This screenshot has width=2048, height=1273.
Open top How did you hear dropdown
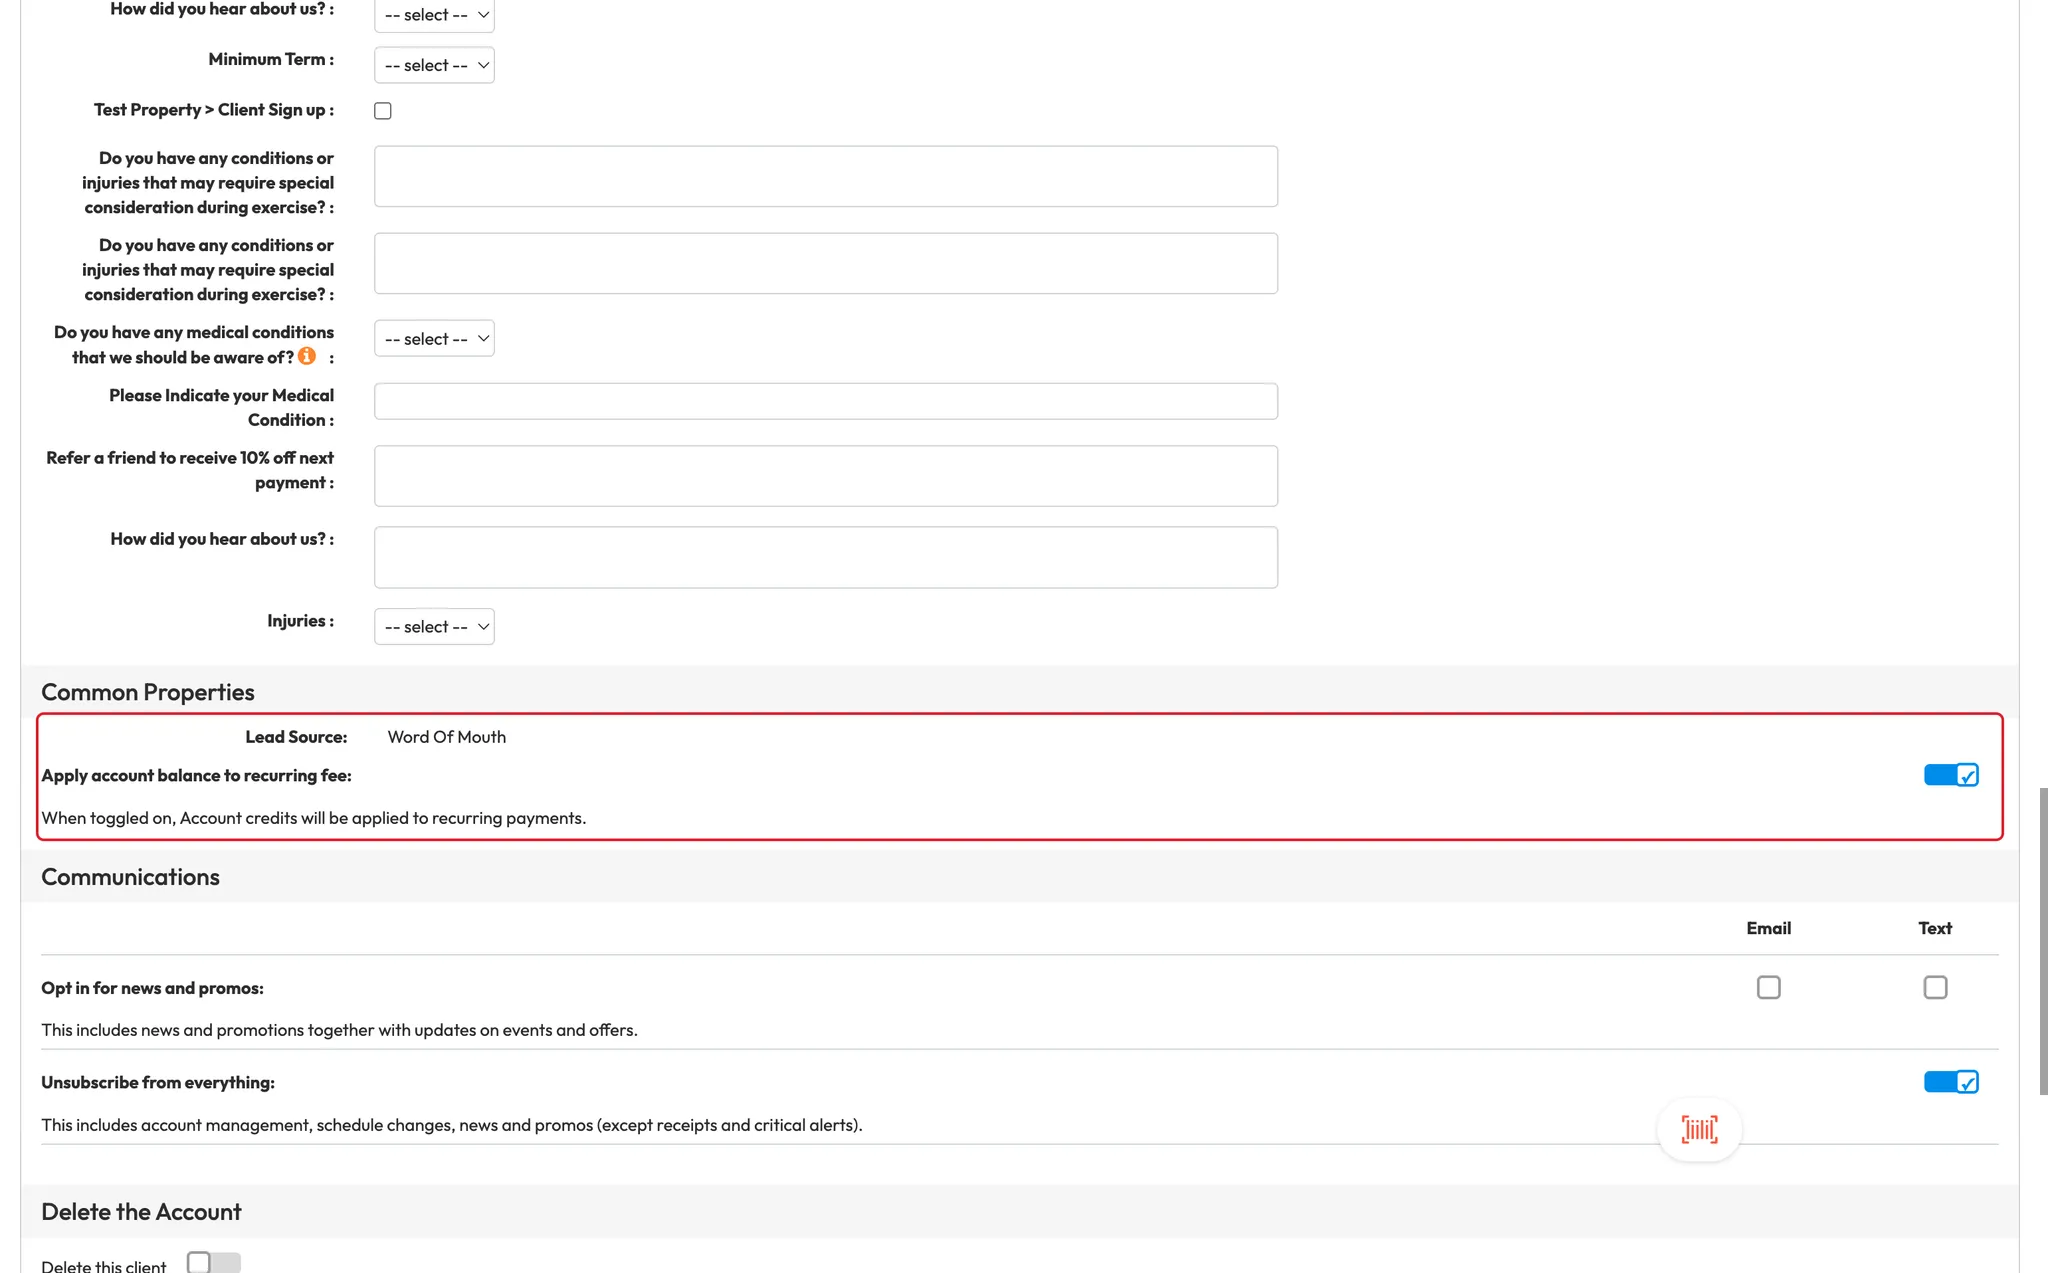[x=434, y=15]
